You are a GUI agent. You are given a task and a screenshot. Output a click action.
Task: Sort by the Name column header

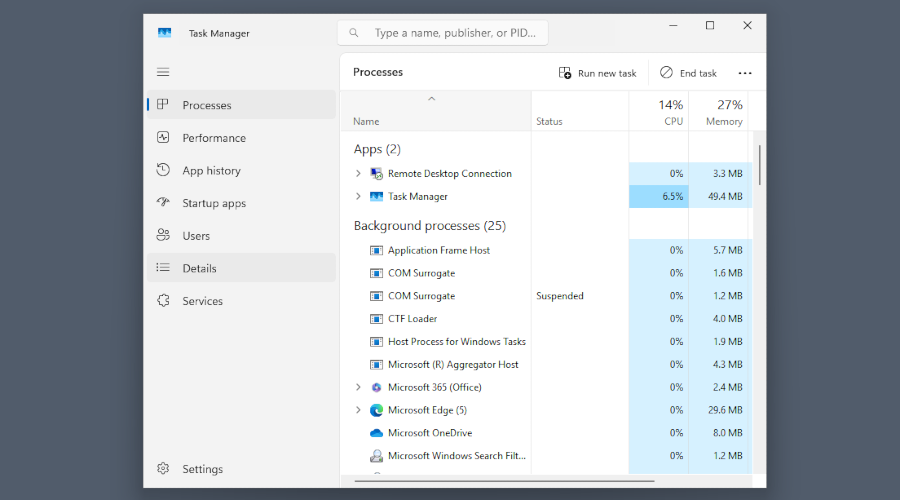436,111
